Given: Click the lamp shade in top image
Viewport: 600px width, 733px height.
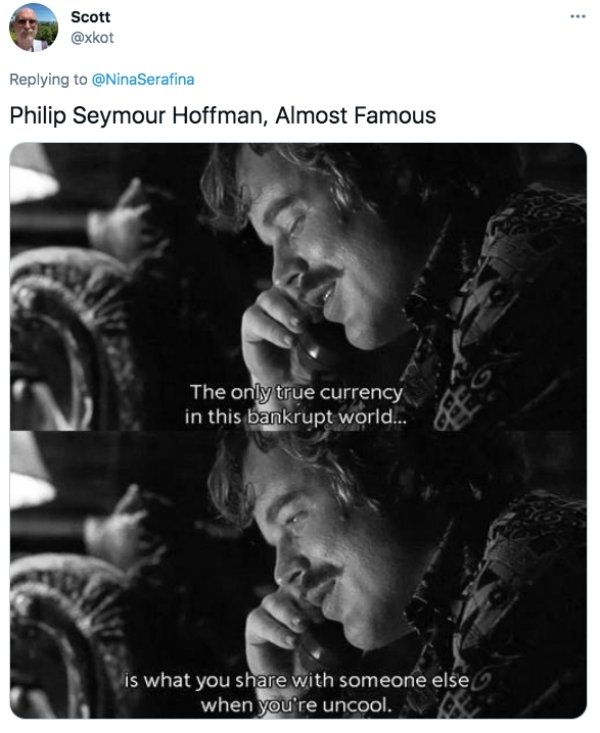Looking at the screenshot, I should (32, 175).
